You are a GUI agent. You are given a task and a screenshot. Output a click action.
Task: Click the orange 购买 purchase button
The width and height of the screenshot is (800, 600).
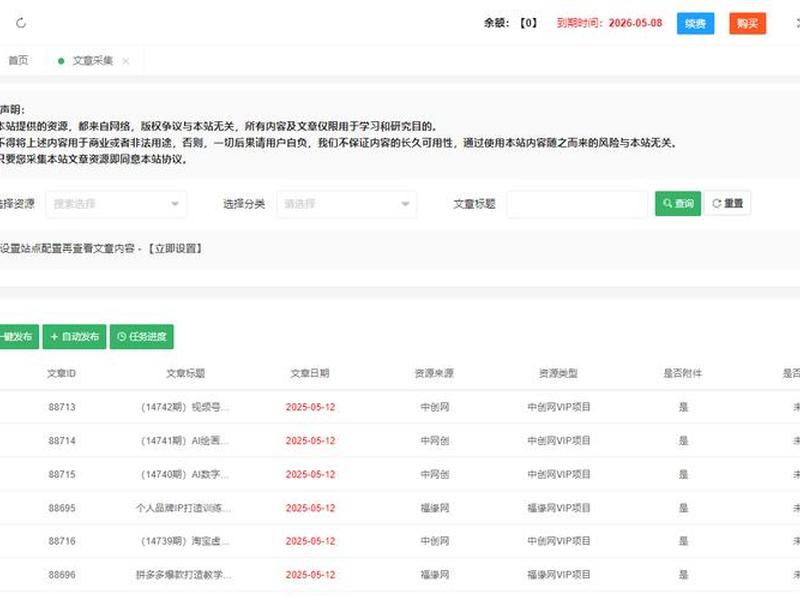click(747, 23)
